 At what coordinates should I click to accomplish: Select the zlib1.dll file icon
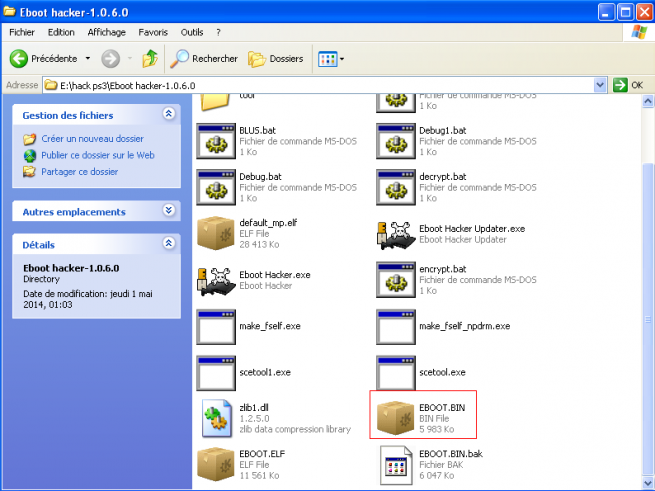tap(216, 415)
